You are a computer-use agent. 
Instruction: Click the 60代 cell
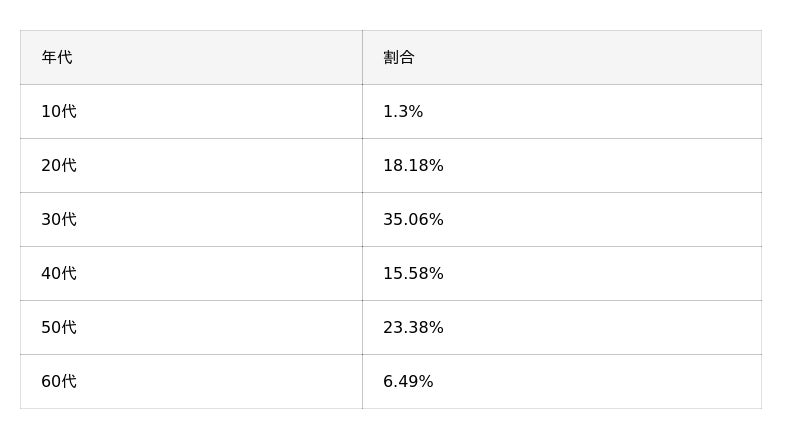pos(59,382)
